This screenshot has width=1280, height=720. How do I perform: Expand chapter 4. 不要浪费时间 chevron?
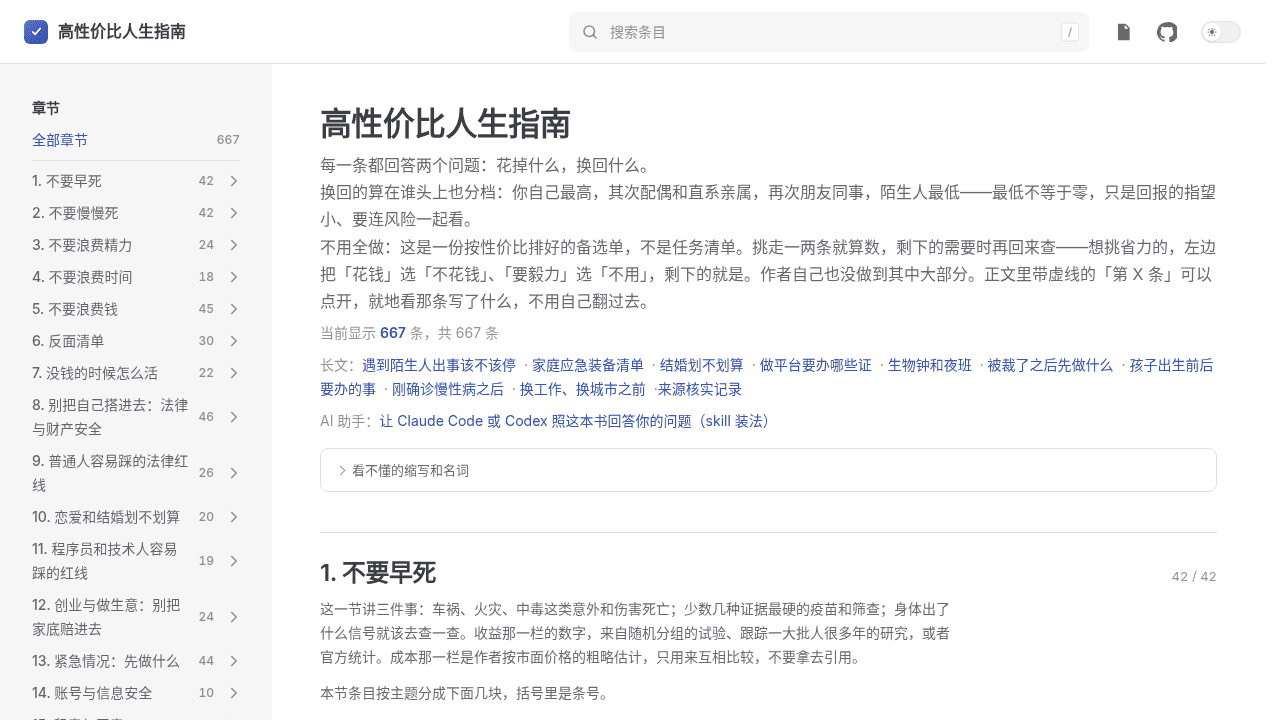[x=233, y=277]
